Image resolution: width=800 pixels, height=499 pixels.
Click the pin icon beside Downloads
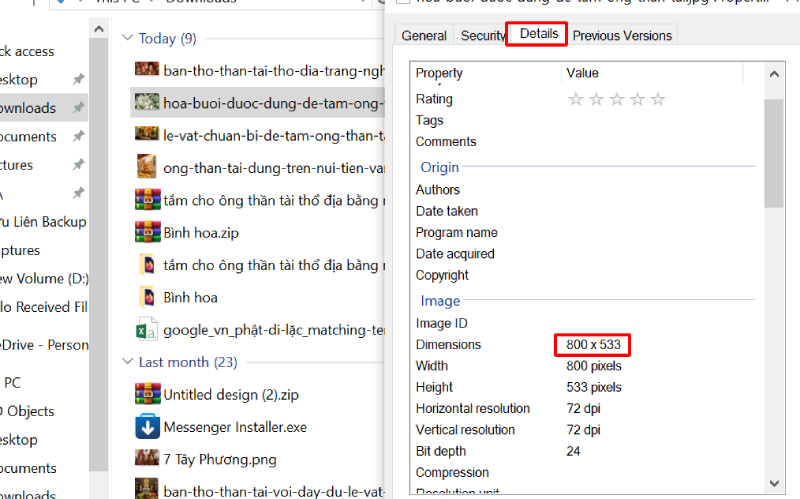pos(79,108)
